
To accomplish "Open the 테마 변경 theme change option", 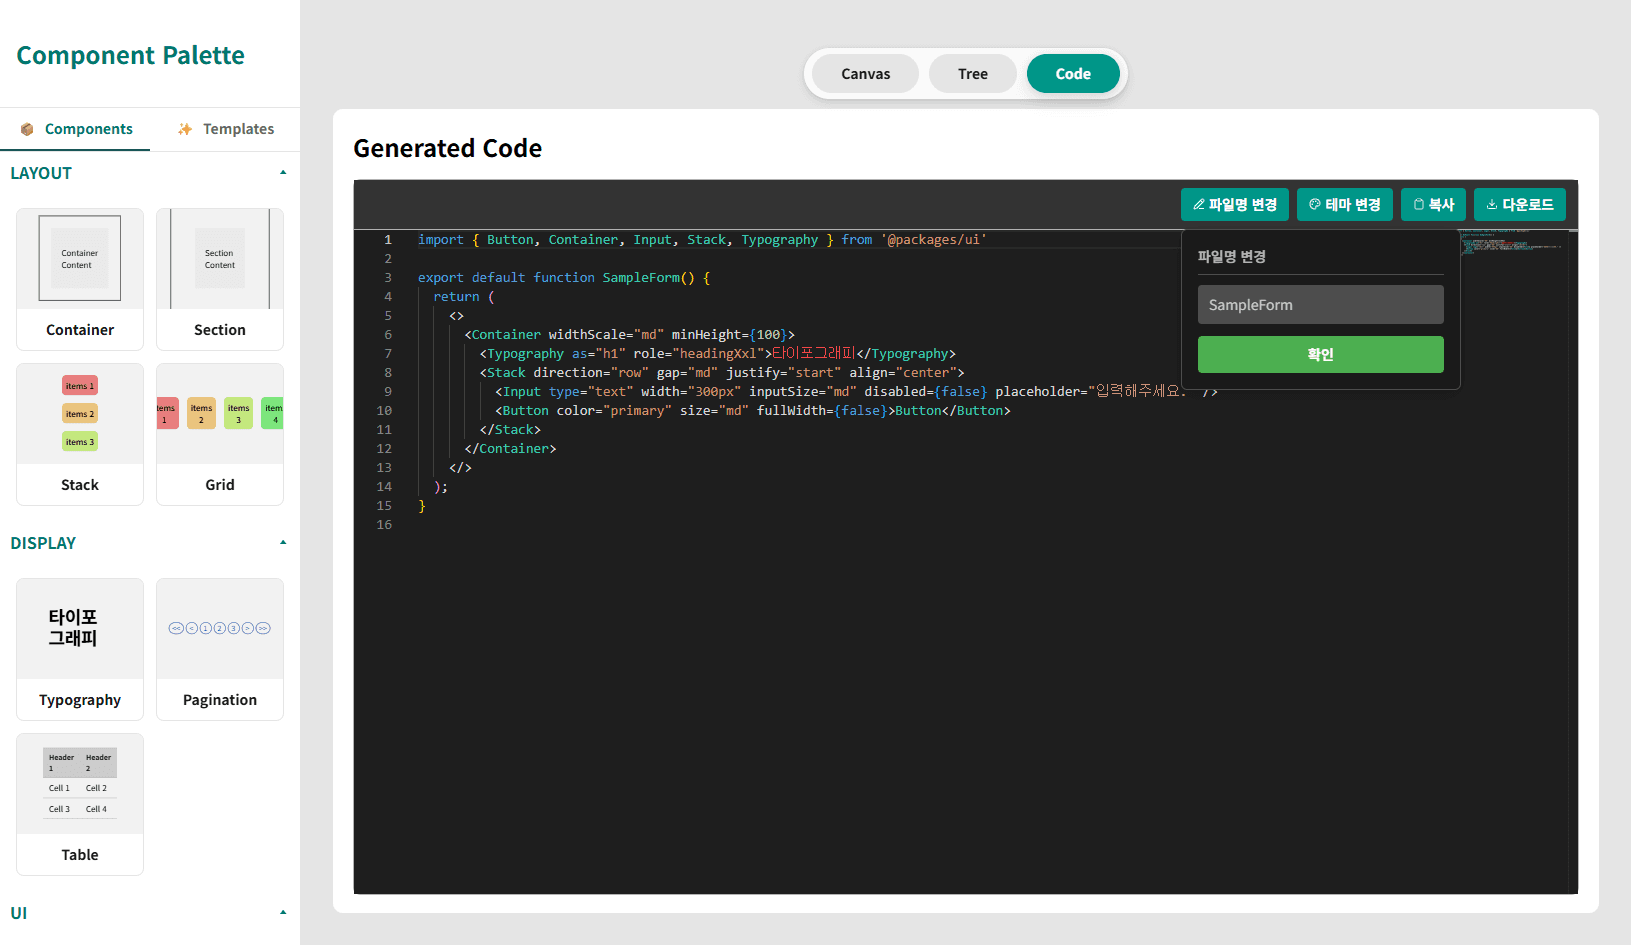I will coord(1344,204).
